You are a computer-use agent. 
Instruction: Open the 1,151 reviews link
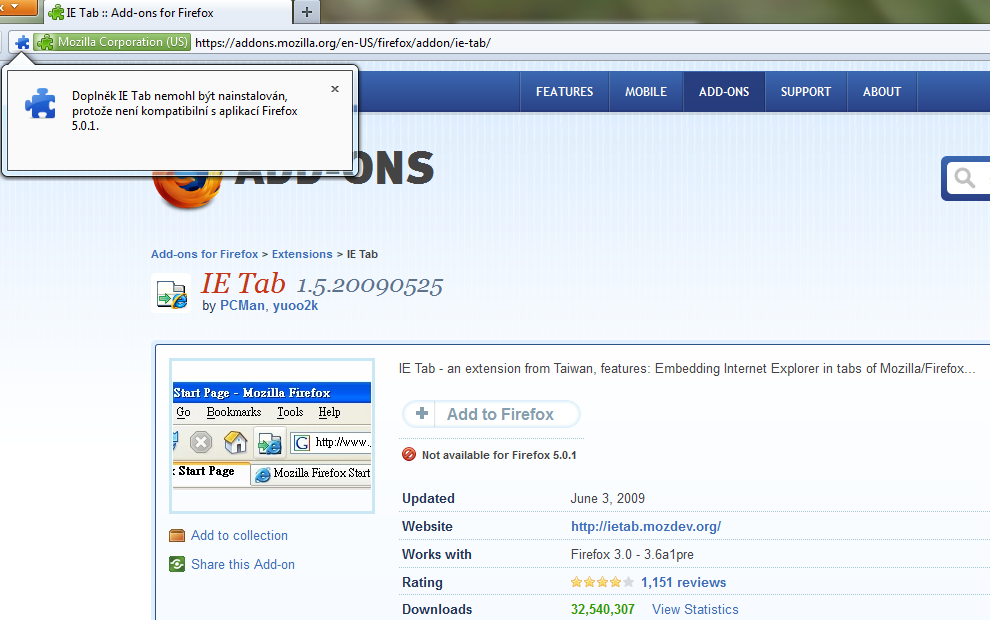tap(683, 582)
